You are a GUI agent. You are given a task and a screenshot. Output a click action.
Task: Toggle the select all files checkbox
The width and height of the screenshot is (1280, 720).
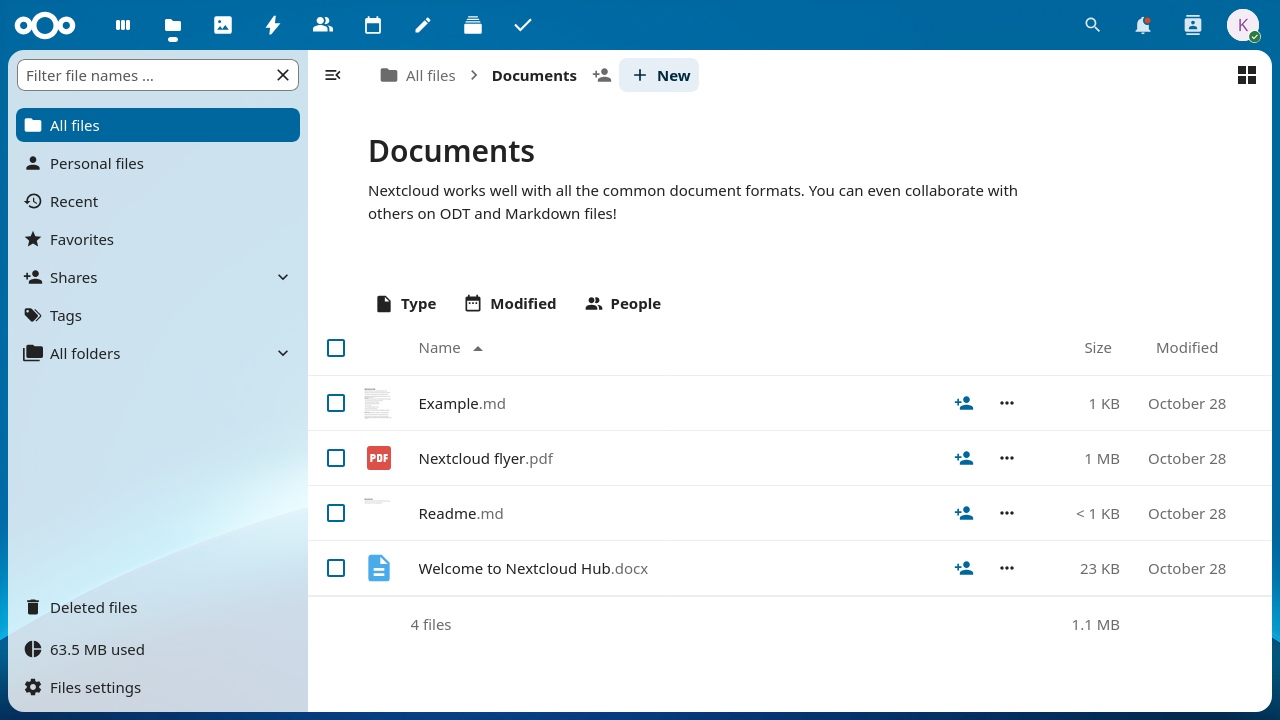(336, 348)
